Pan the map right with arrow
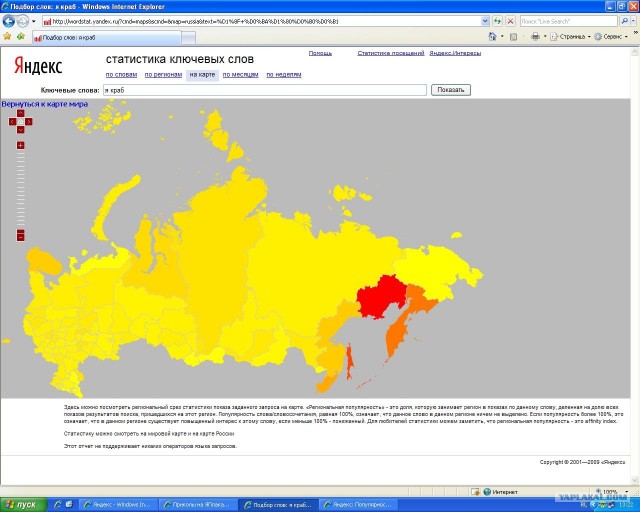640x512 pixels. click(x=29, y=122)
